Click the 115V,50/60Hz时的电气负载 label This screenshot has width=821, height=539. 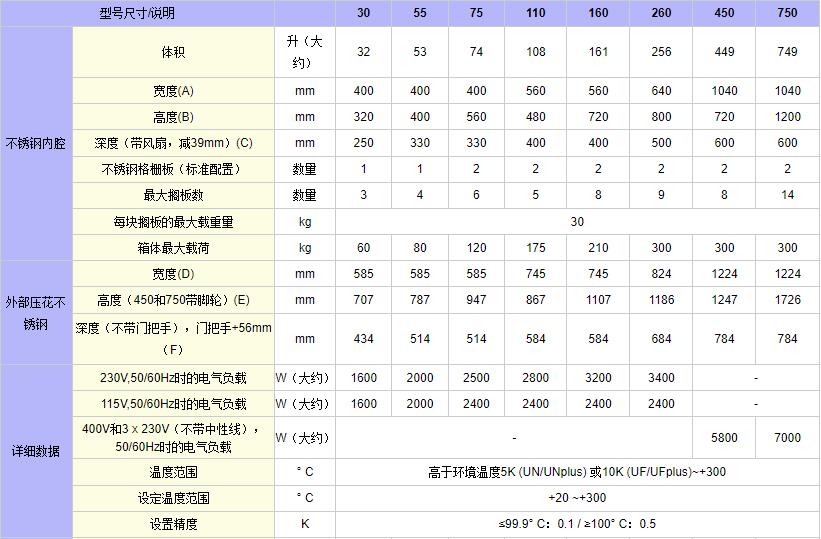[x=173, y=404]
